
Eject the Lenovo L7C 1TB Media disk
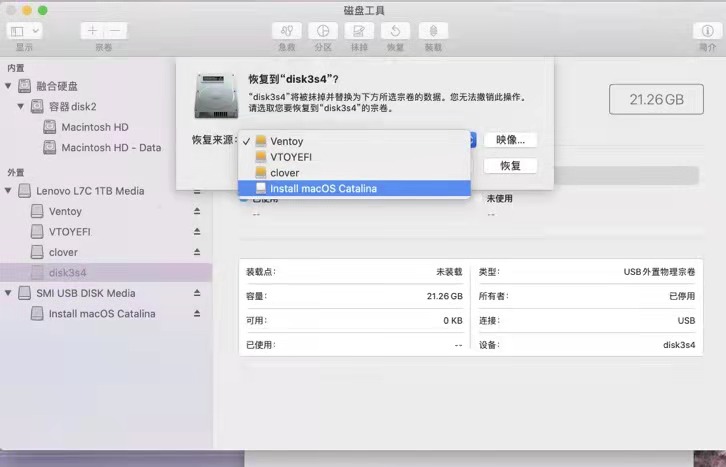(x=197, y=191)
